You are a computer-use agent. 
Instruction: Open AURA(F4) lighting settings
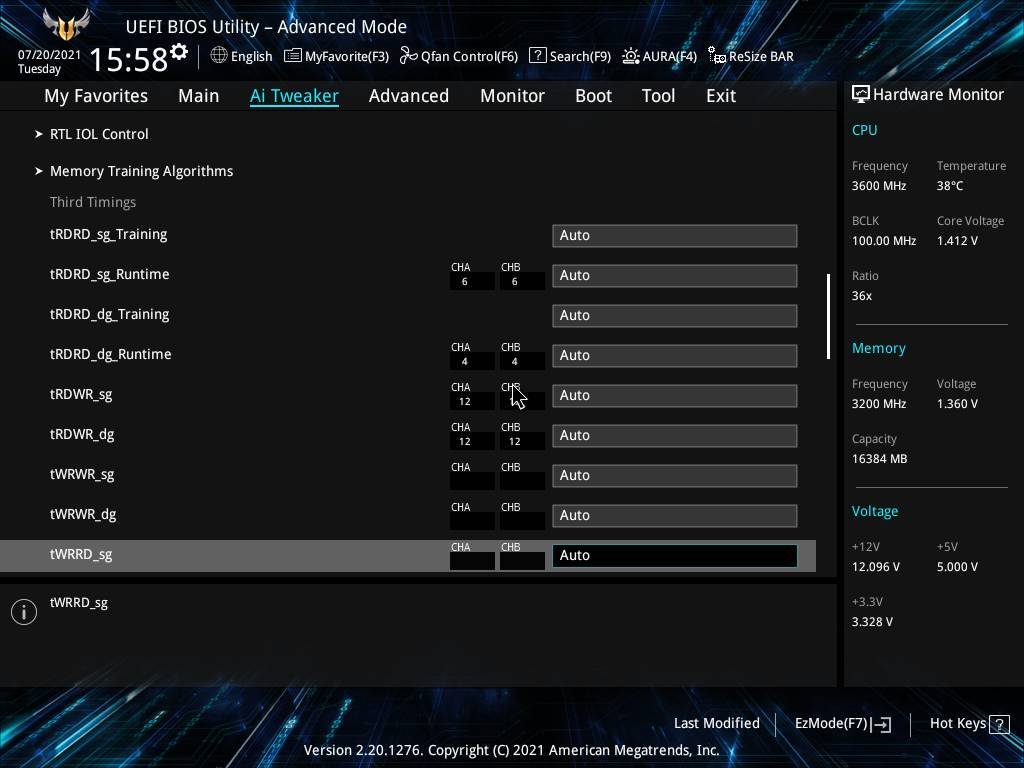tap(659, 56)
